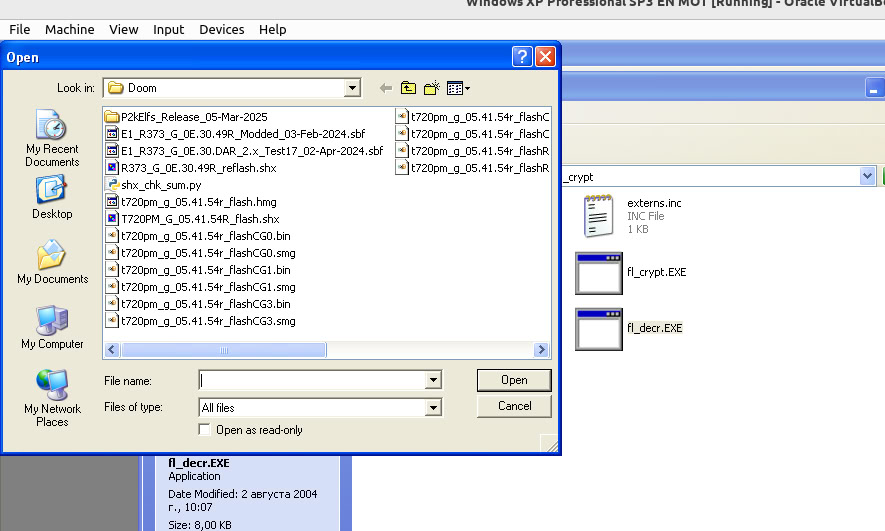This screenshot has height=531, width=885.
Task: Open the View Menu icon dropdown
Action: pos(458,88)
